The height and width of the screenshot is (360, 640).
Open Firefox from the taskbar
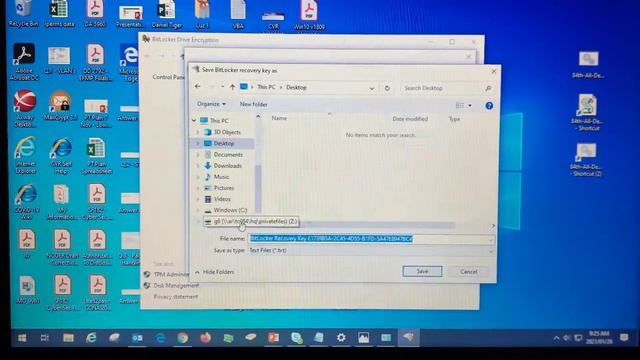point(205,338)
